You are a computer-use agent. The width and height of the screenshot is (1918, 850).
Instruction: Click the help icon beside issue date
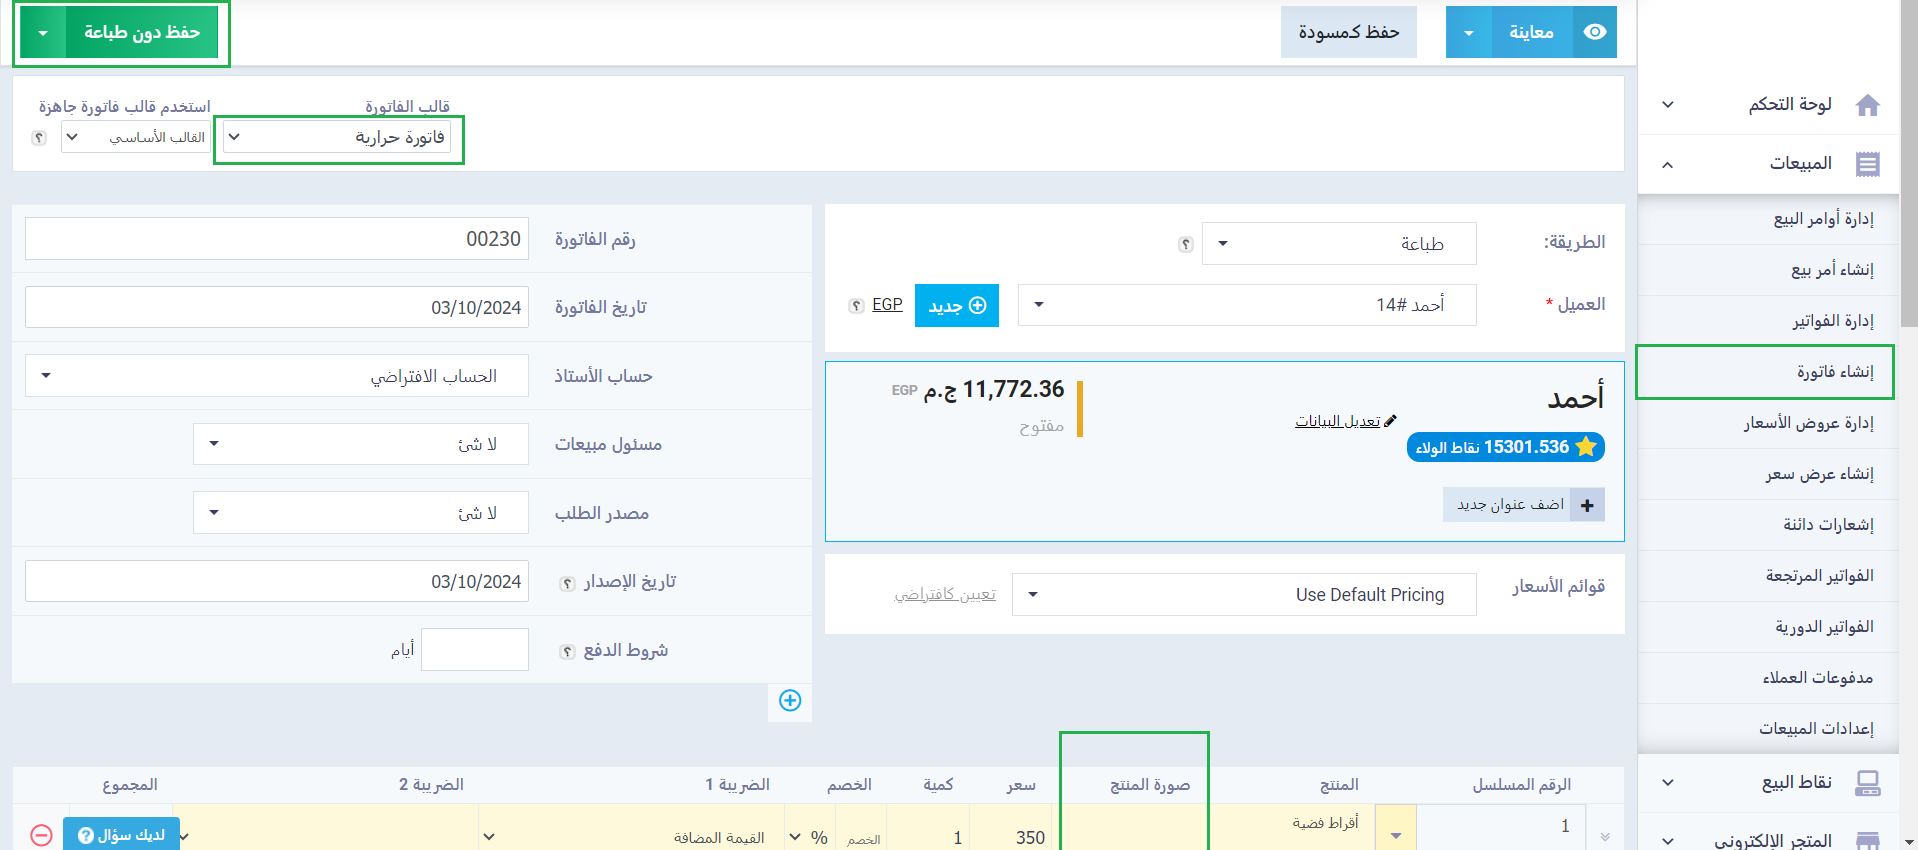pyautogui.click(x=567, y=583)
